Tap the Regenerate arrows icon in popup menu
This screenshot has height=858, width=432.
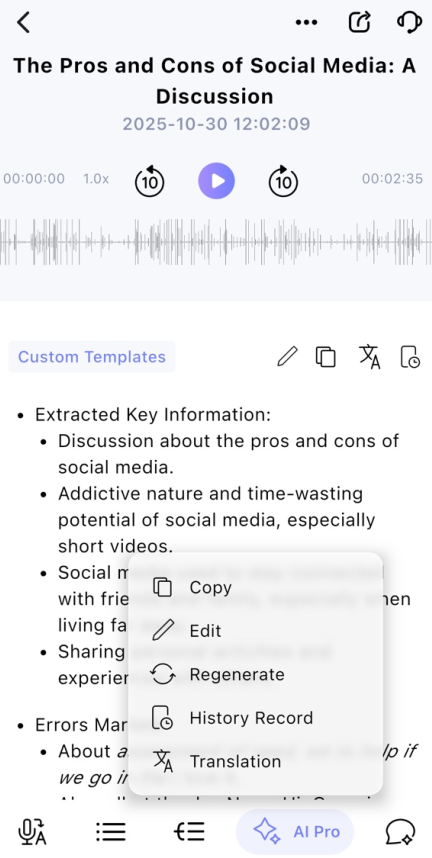coord(163,674)
